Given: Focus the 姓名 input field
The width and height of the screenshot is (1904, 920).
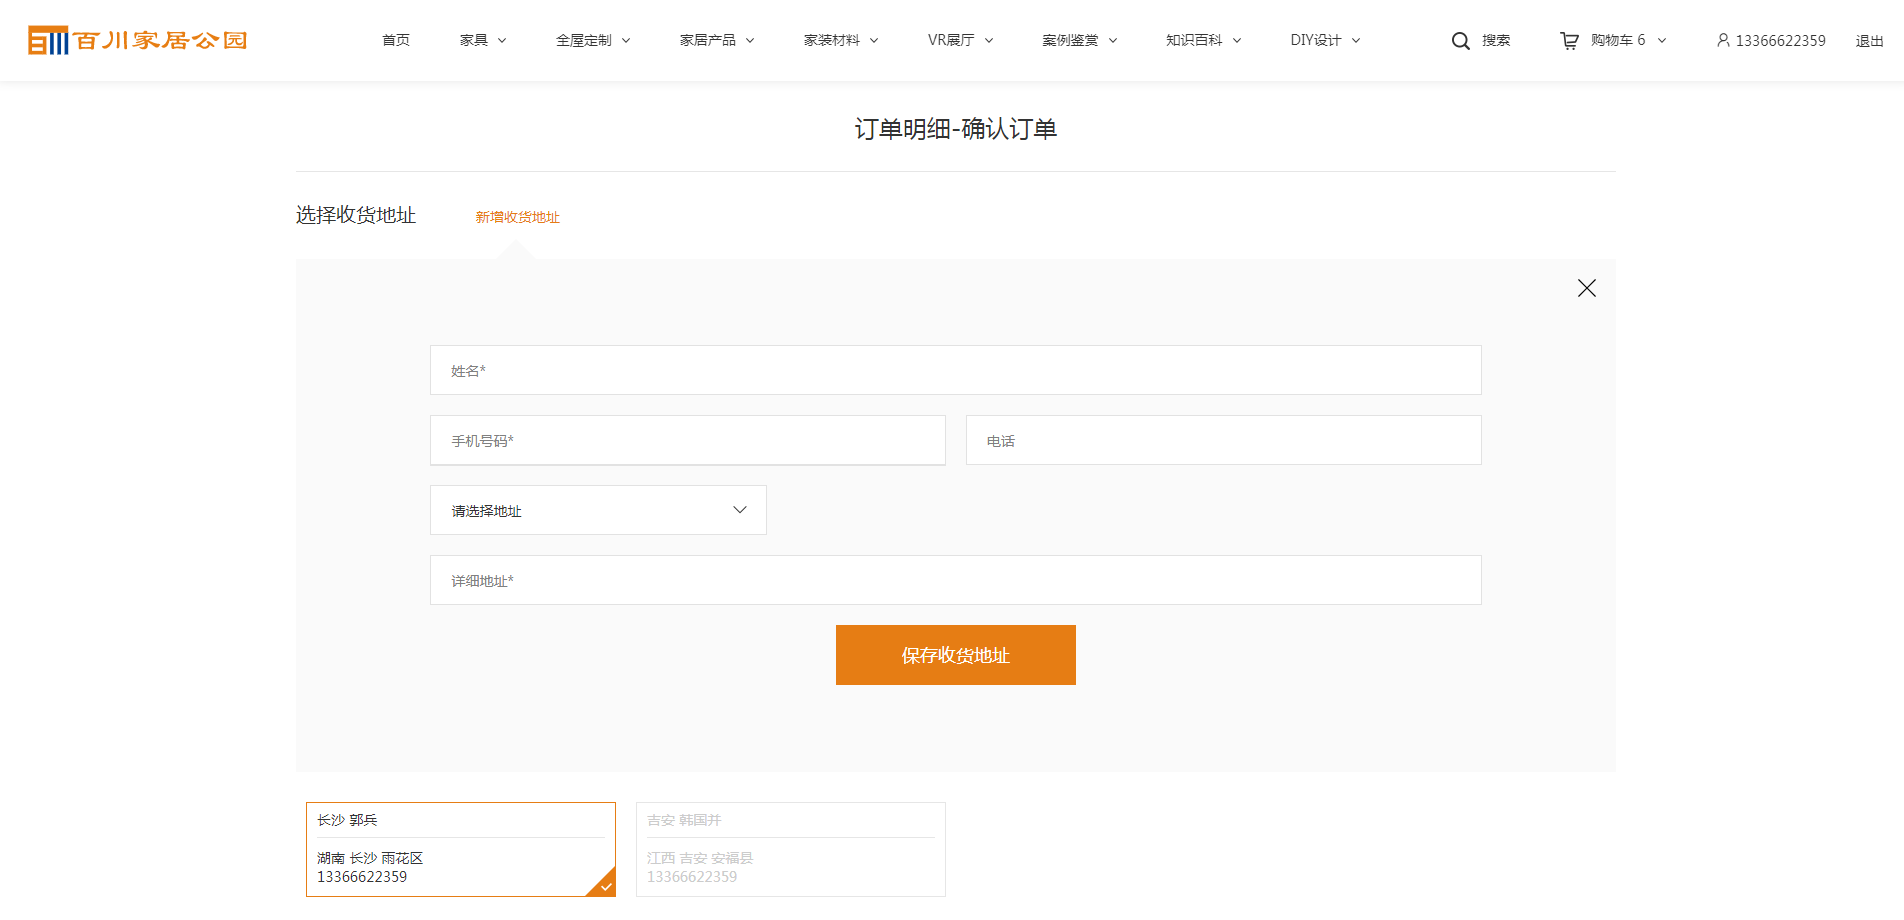Looking at the screenshot, I should pyautogui.click(x=955, y=370).
